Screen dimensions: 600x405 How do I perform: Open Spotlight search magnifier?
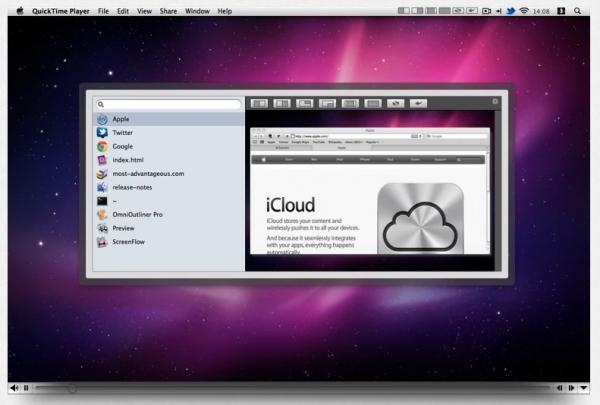click(x=577, y=11)
